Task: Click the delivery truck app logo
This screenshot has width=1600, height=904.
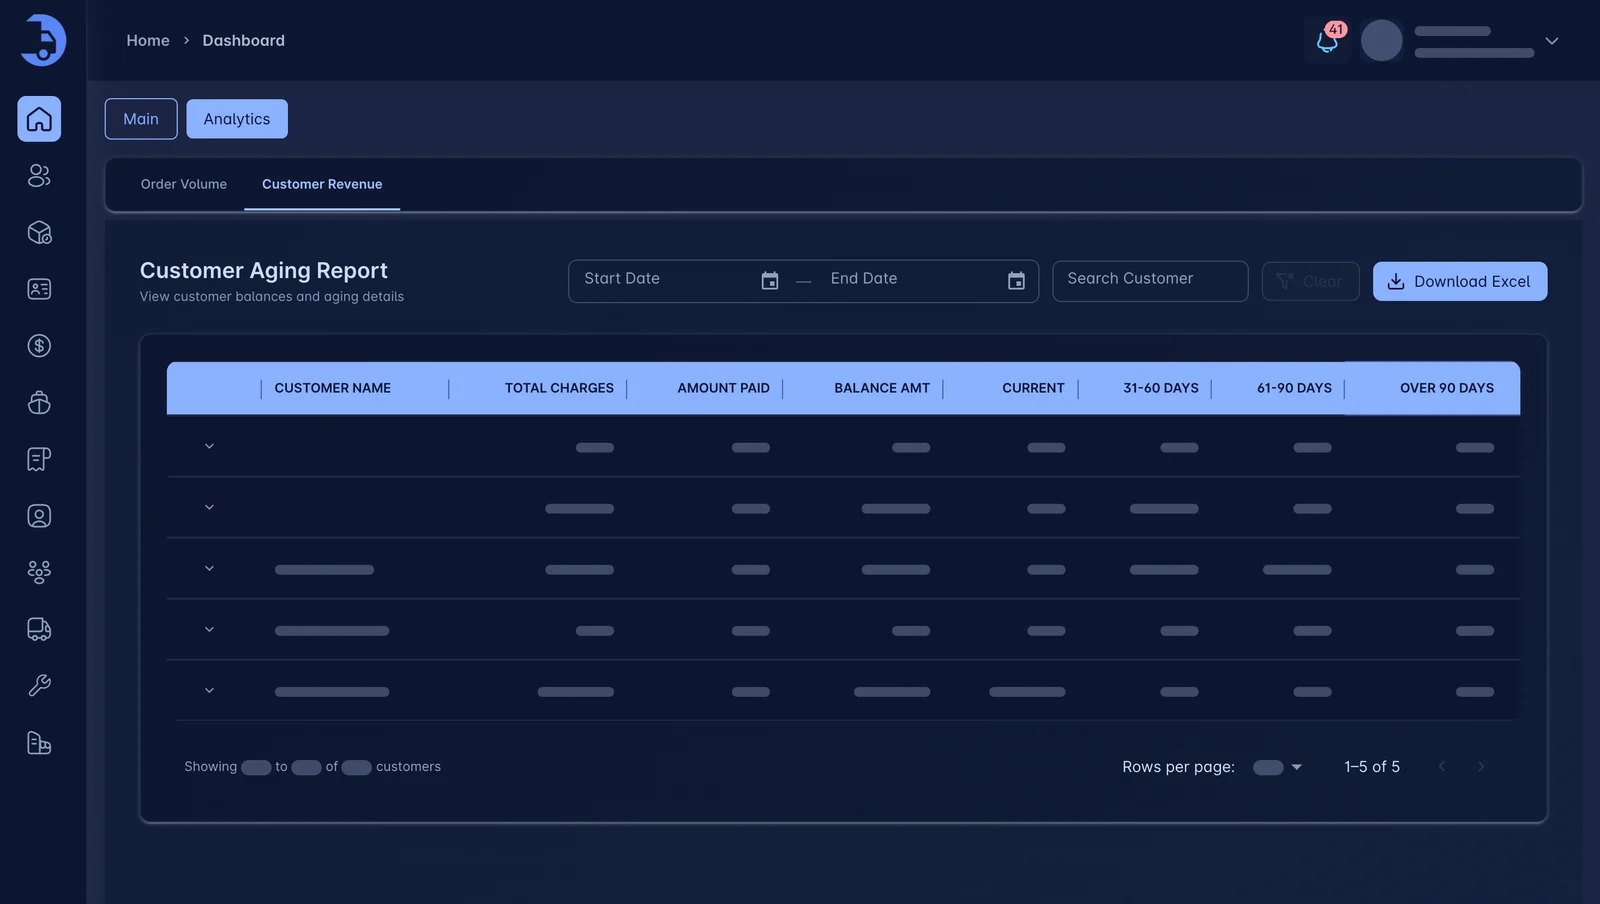Action: 43,40
